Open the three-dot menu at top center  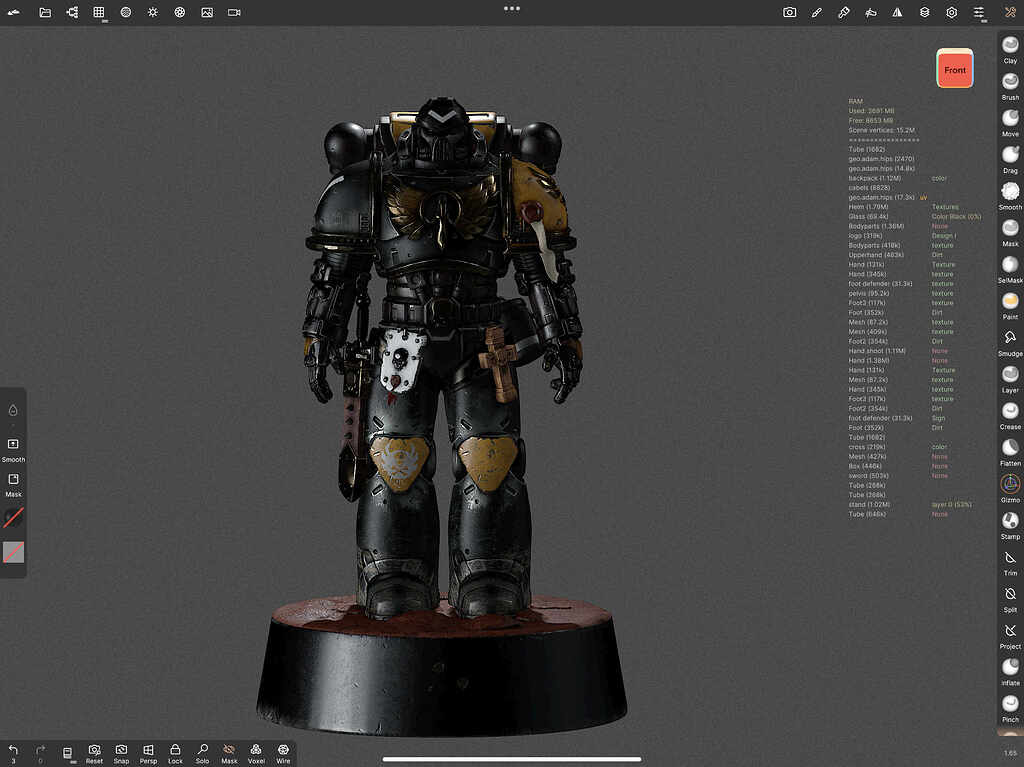click(x=512, y=8)
